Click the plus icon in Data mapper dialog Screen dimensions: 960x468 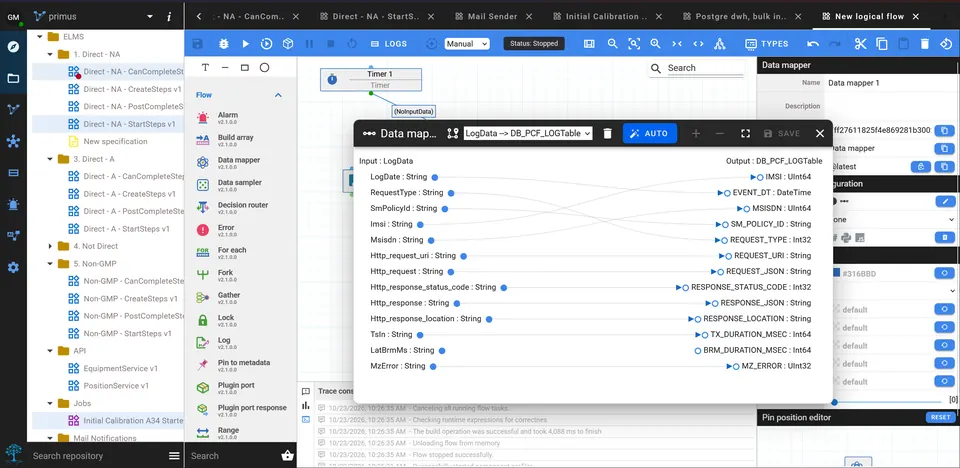pyautogui.click(x=696, y=134)
